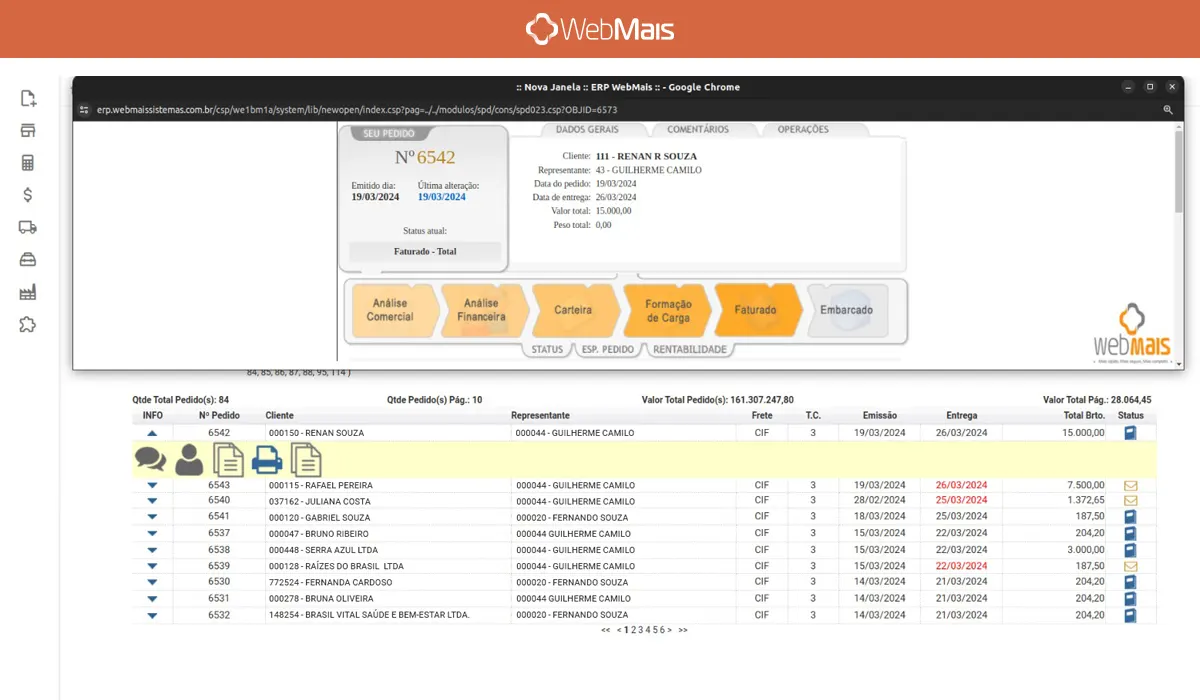This screenshot has width=1200, height=700.
Task: Toggle the flag status icon on order 6538
Action: pyautogui.click(x=1129, y=549)
